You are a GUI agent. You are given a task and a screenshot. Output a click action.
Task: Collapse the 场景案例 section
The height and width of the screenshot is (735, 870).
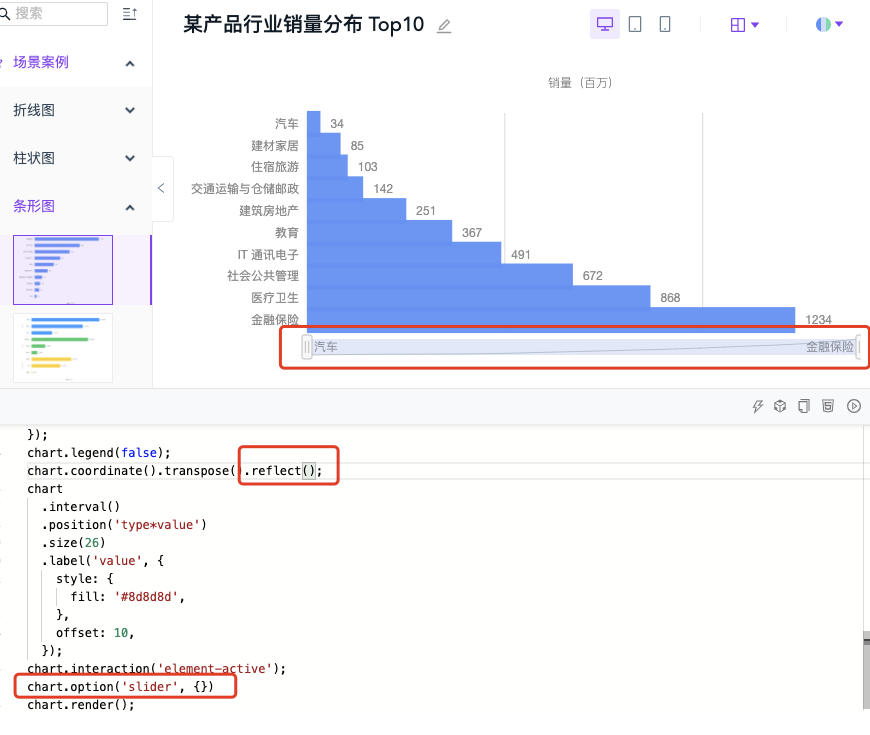tap(129, 62)
